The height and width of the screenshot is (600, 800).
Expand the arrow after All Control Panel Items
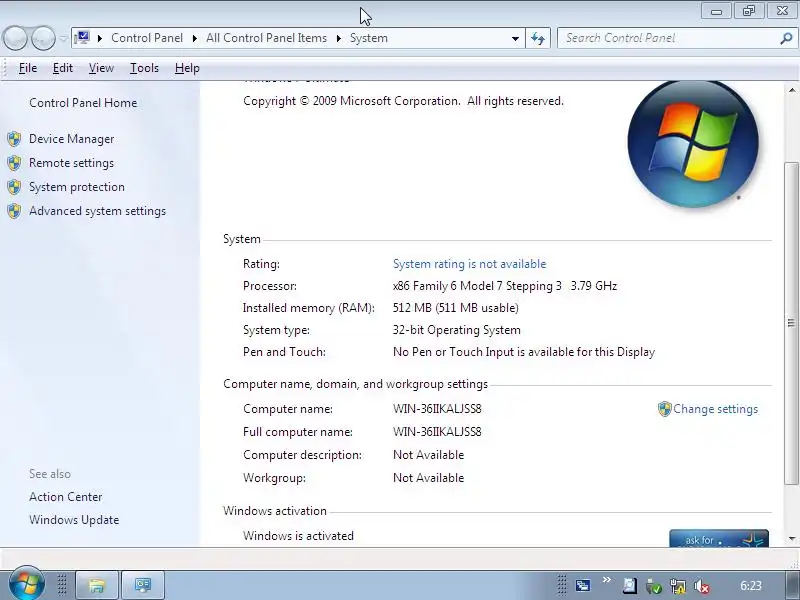click(338, 38)
